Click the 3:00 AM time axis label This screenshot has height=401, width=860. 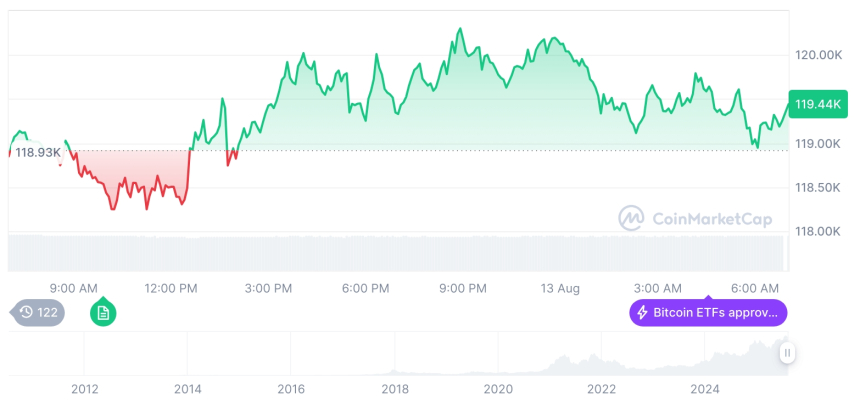coord(658,288)
